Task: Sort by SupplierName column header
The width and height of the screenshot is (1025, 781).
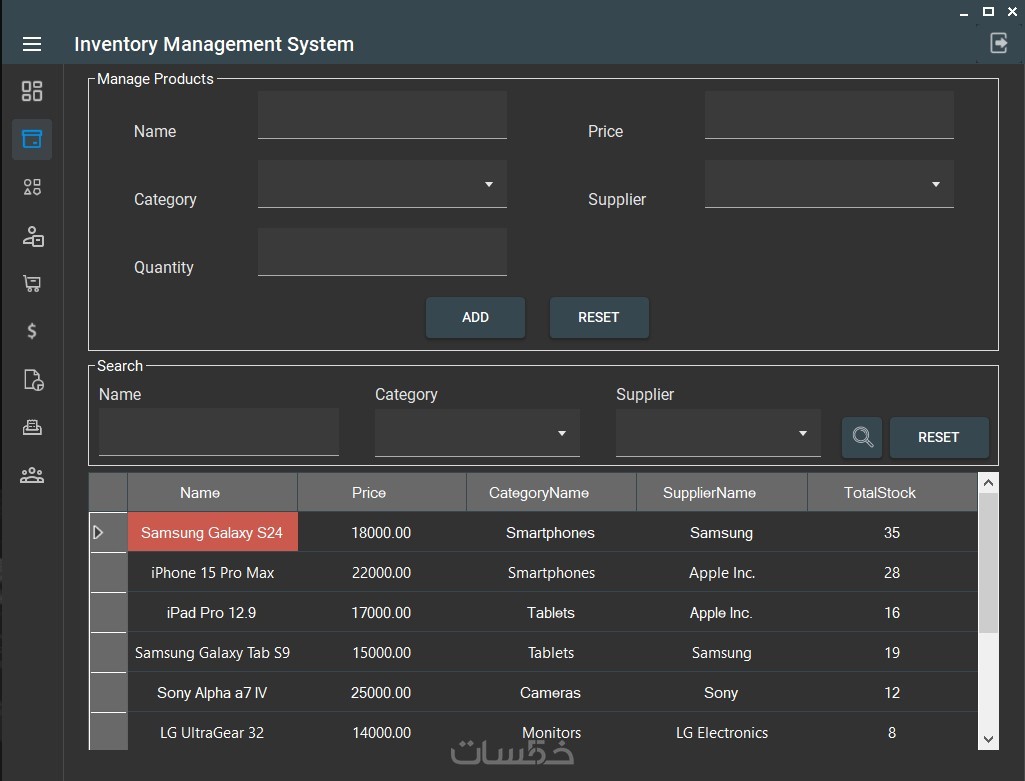Action: point(722,492)
